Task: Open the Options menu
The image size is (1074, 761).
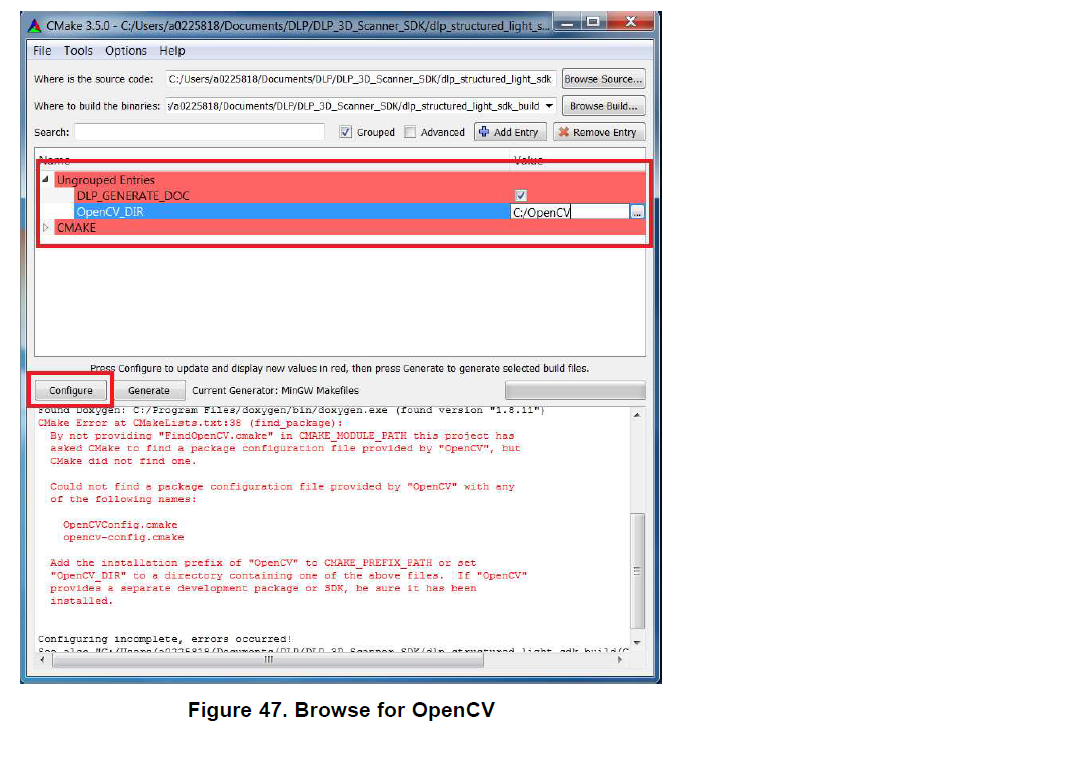Action: (125, 51)
